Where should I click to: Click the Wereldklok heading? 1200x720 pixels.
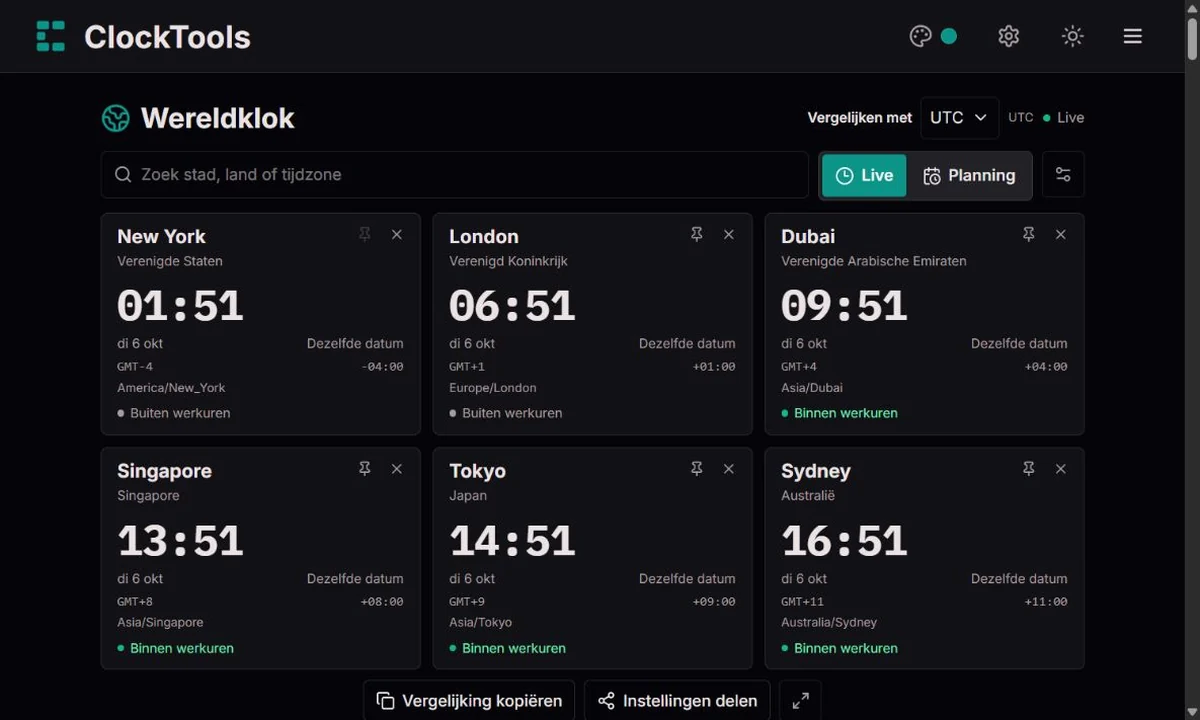(217, 118)
